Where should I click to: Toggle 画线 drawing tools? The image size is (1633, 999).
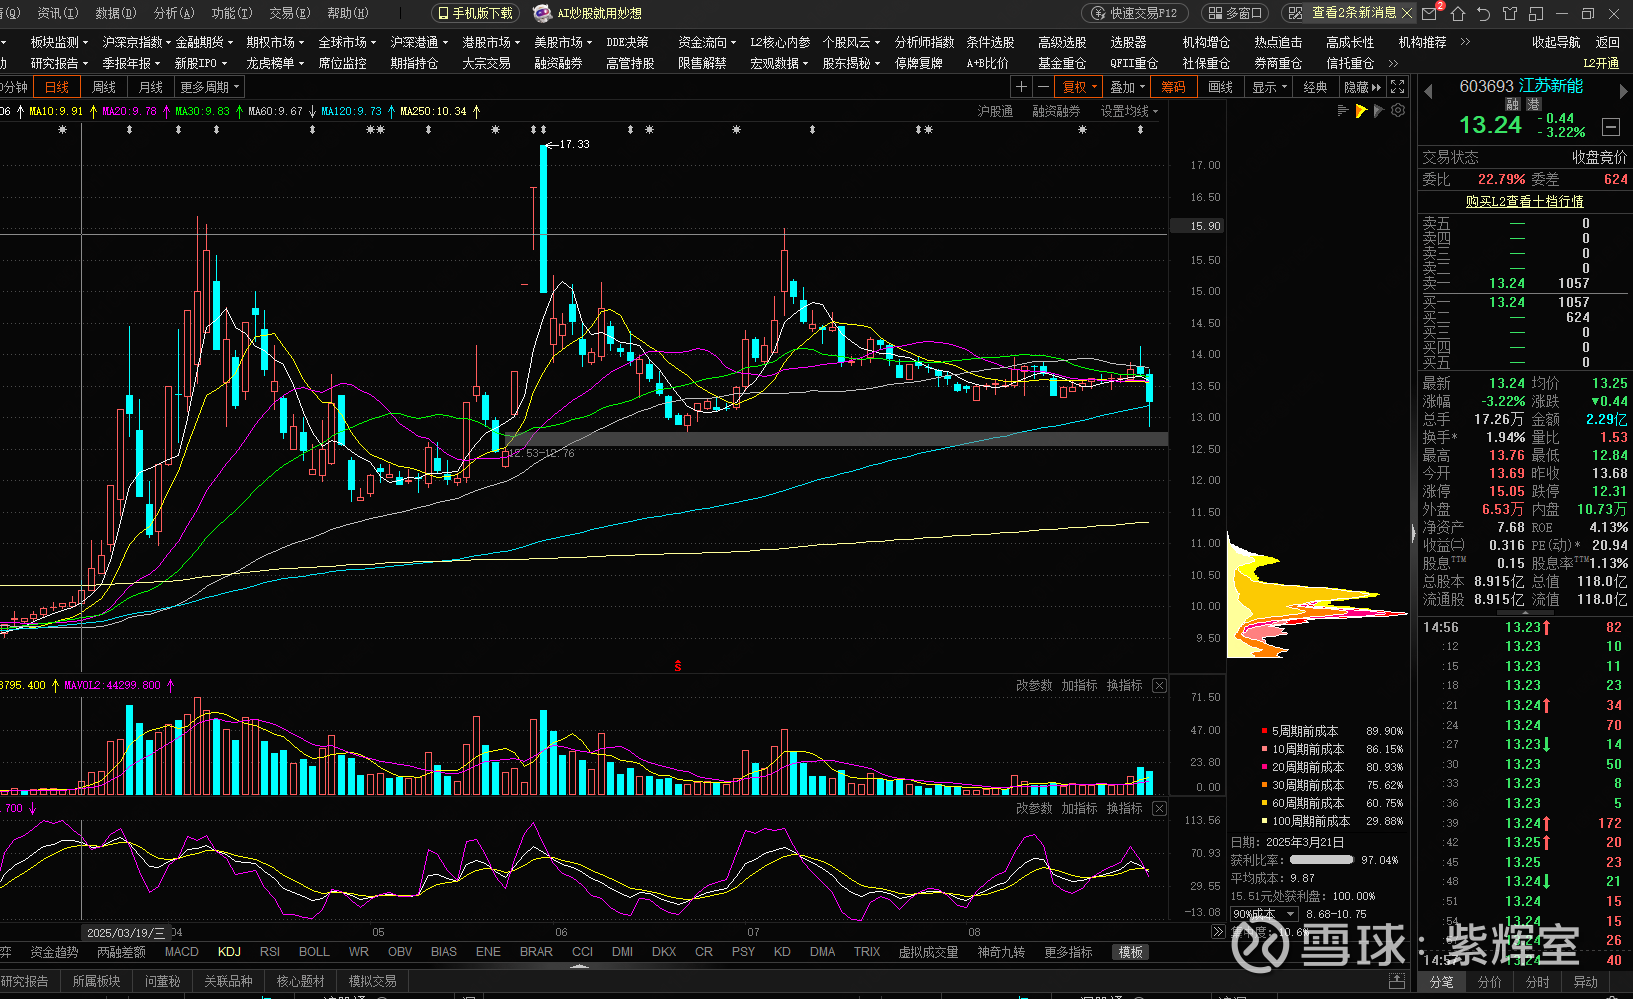(x=1220, y=87)
